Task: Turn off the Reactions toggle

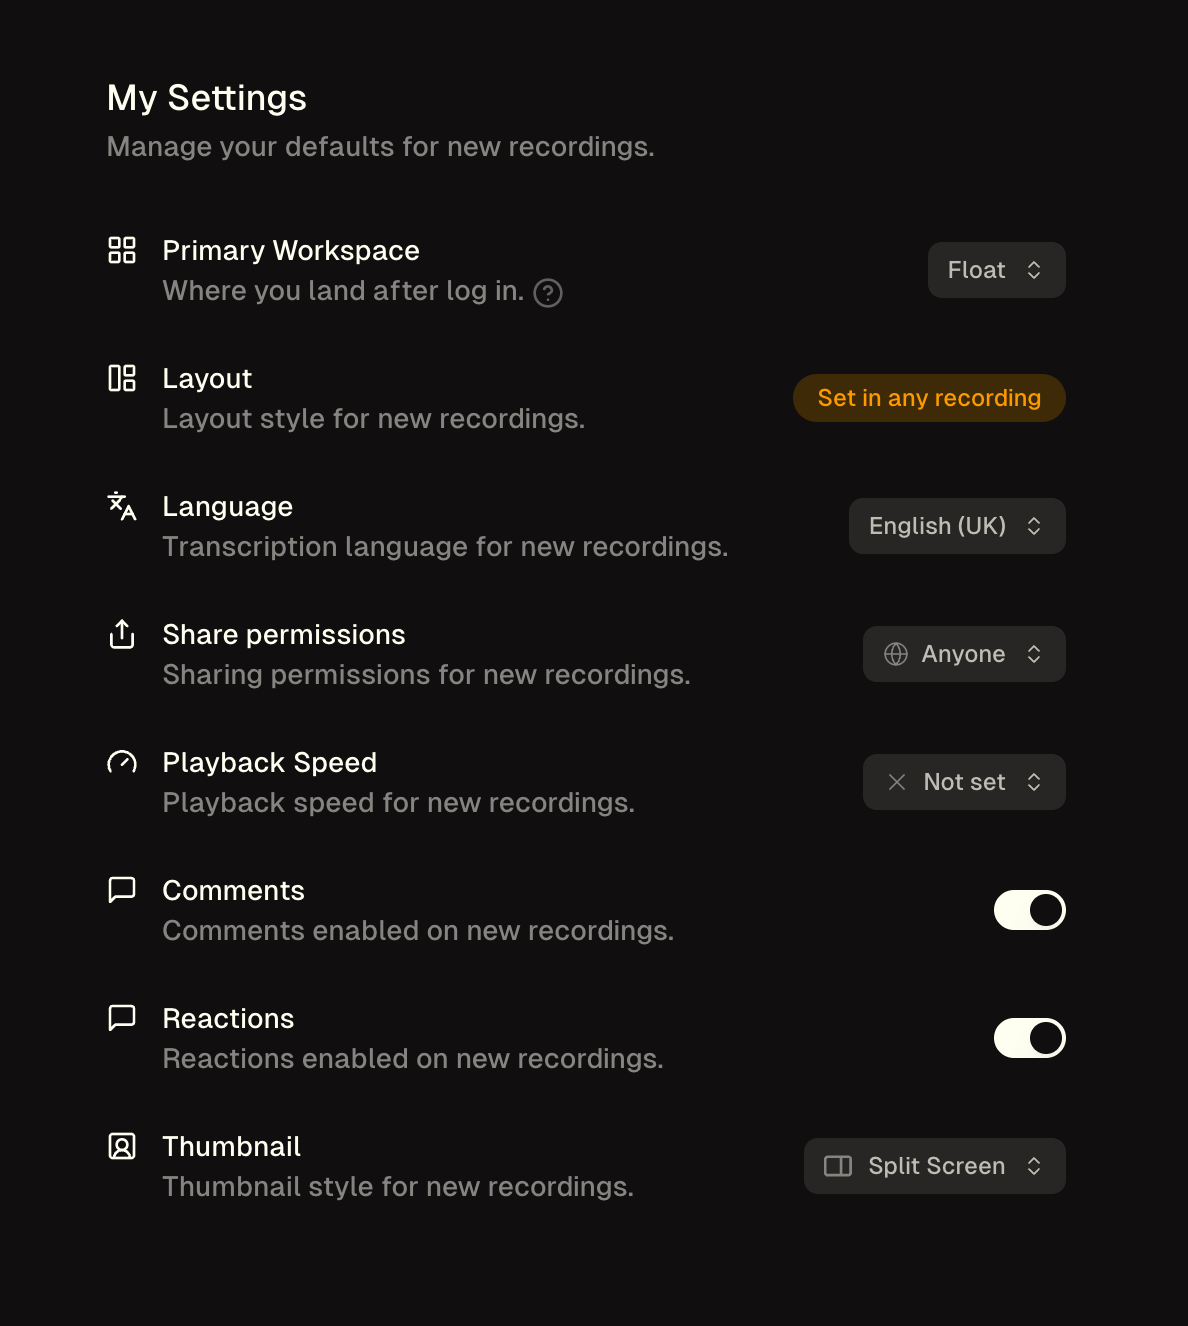Action: (1030, 1038)
